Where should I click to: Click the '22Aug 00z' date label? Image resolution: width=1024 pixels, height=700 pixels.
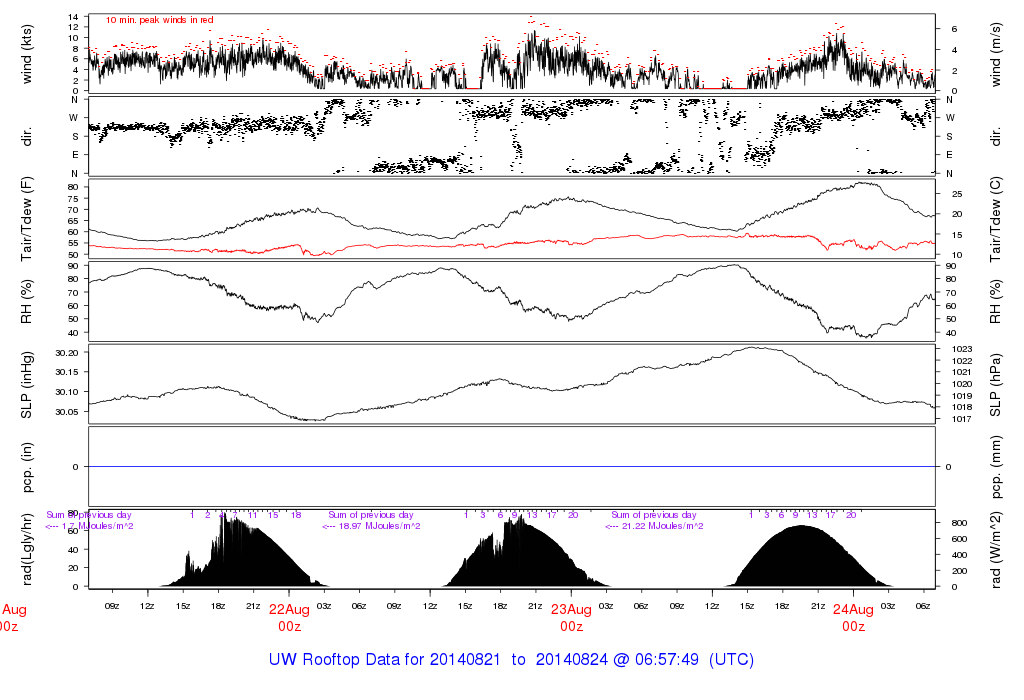pyautogui.click(x=289, y=618)
